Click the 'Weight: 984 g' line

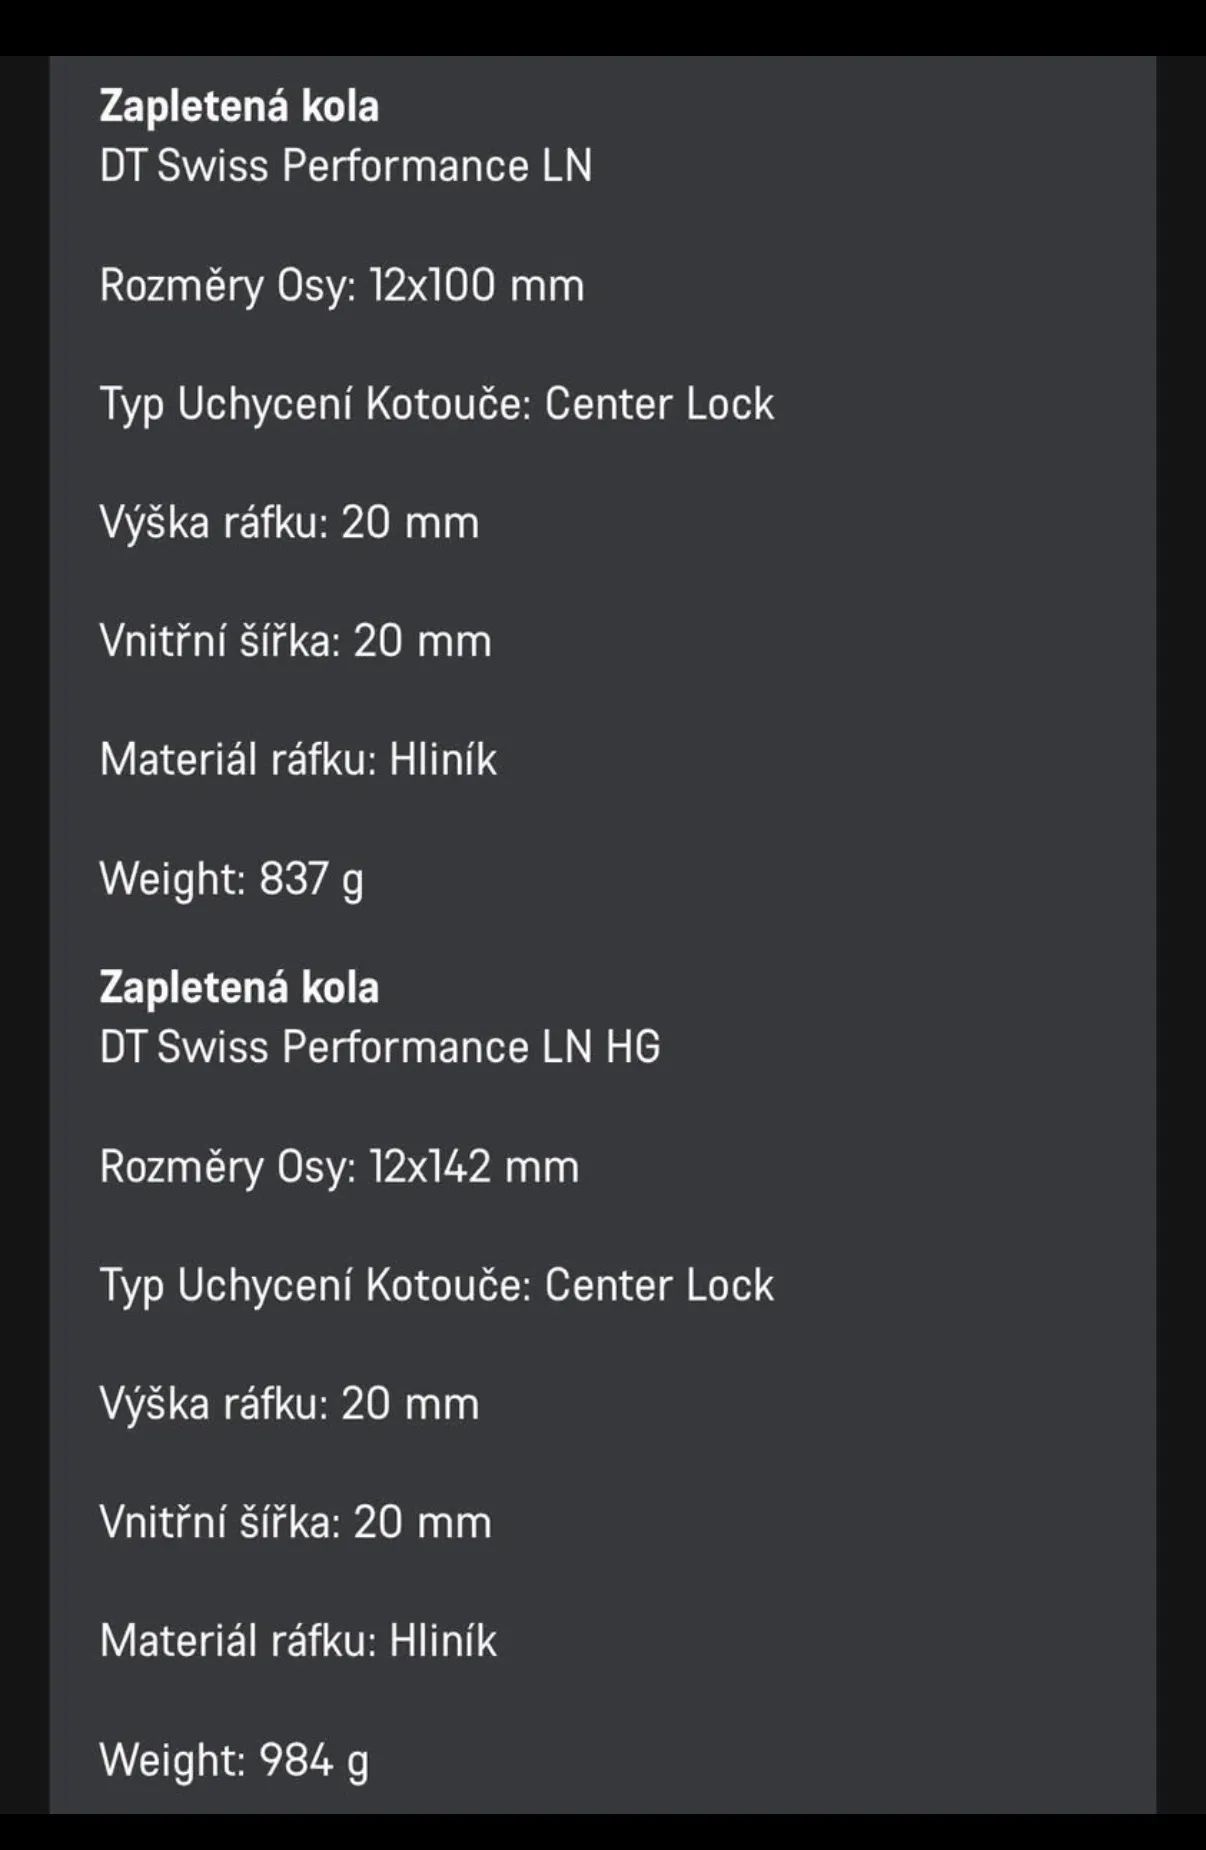[x=234, y=1760]
